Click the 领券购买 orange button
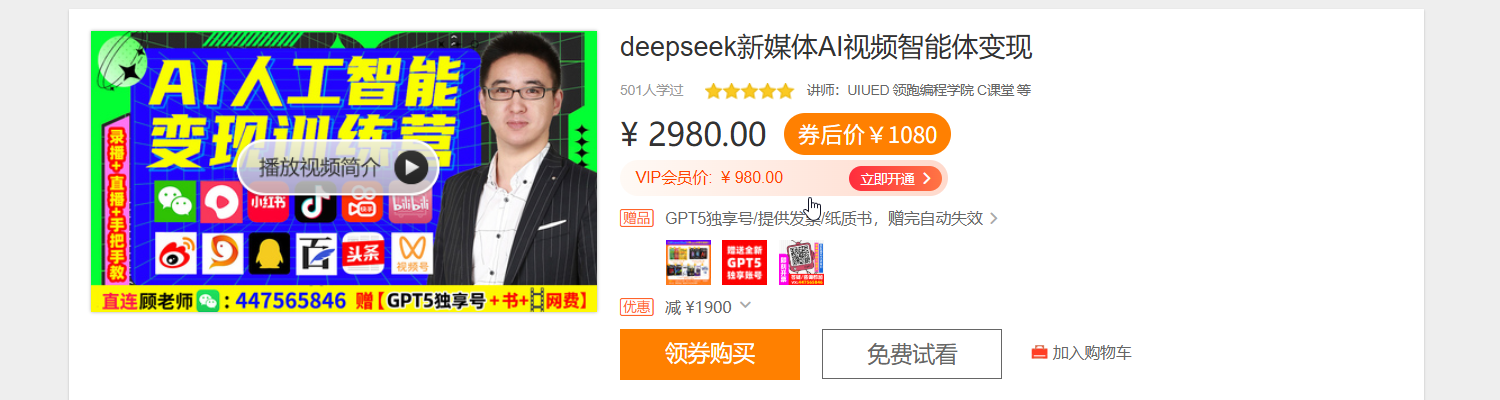Image resolution: width=1500 pixels, height=400 pixels. click(710, 354)
